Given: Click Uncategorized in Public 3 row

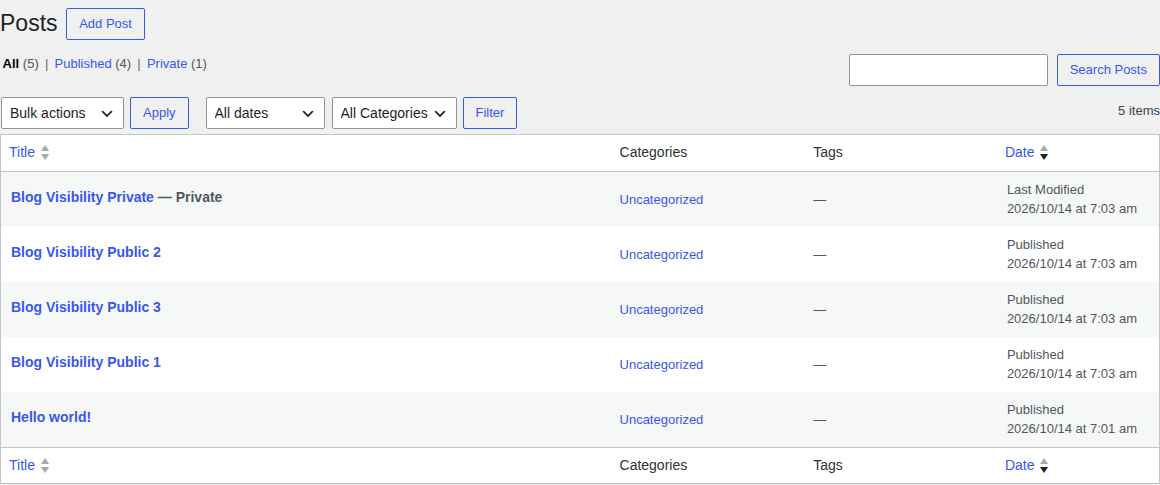Looking at the screenshot, I should [x=661, y=310].
